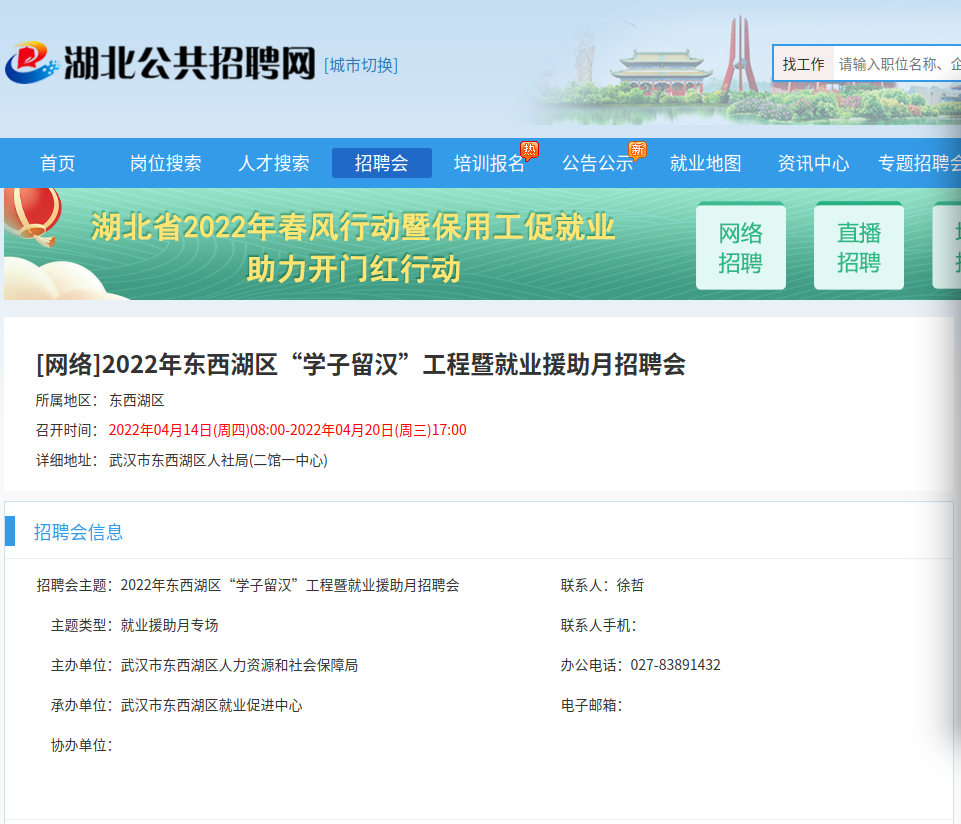Open 就业地图 navigation item
The height and width of the screenshot is (824, 961).
pos(705,163)
